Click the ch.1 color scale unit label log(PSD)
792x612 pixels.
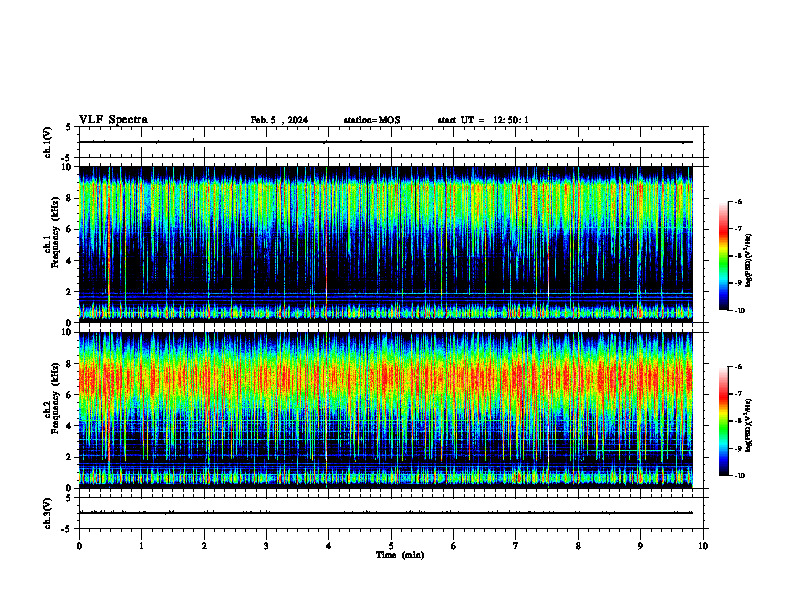(x=749, y=261)
